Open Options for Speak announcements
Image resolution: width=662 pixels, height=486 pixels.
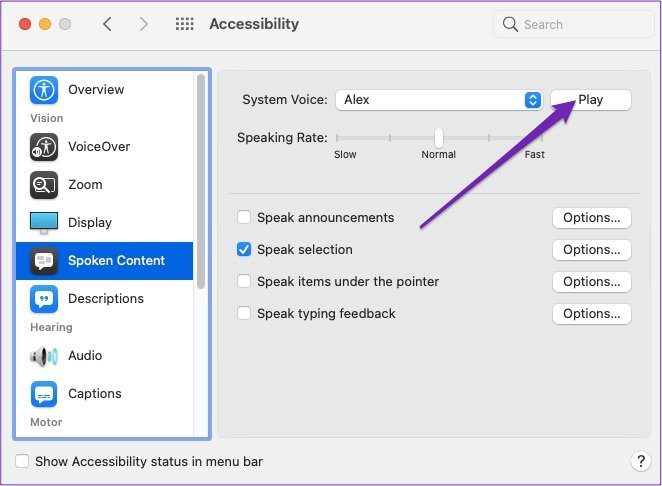pos(591,218)
